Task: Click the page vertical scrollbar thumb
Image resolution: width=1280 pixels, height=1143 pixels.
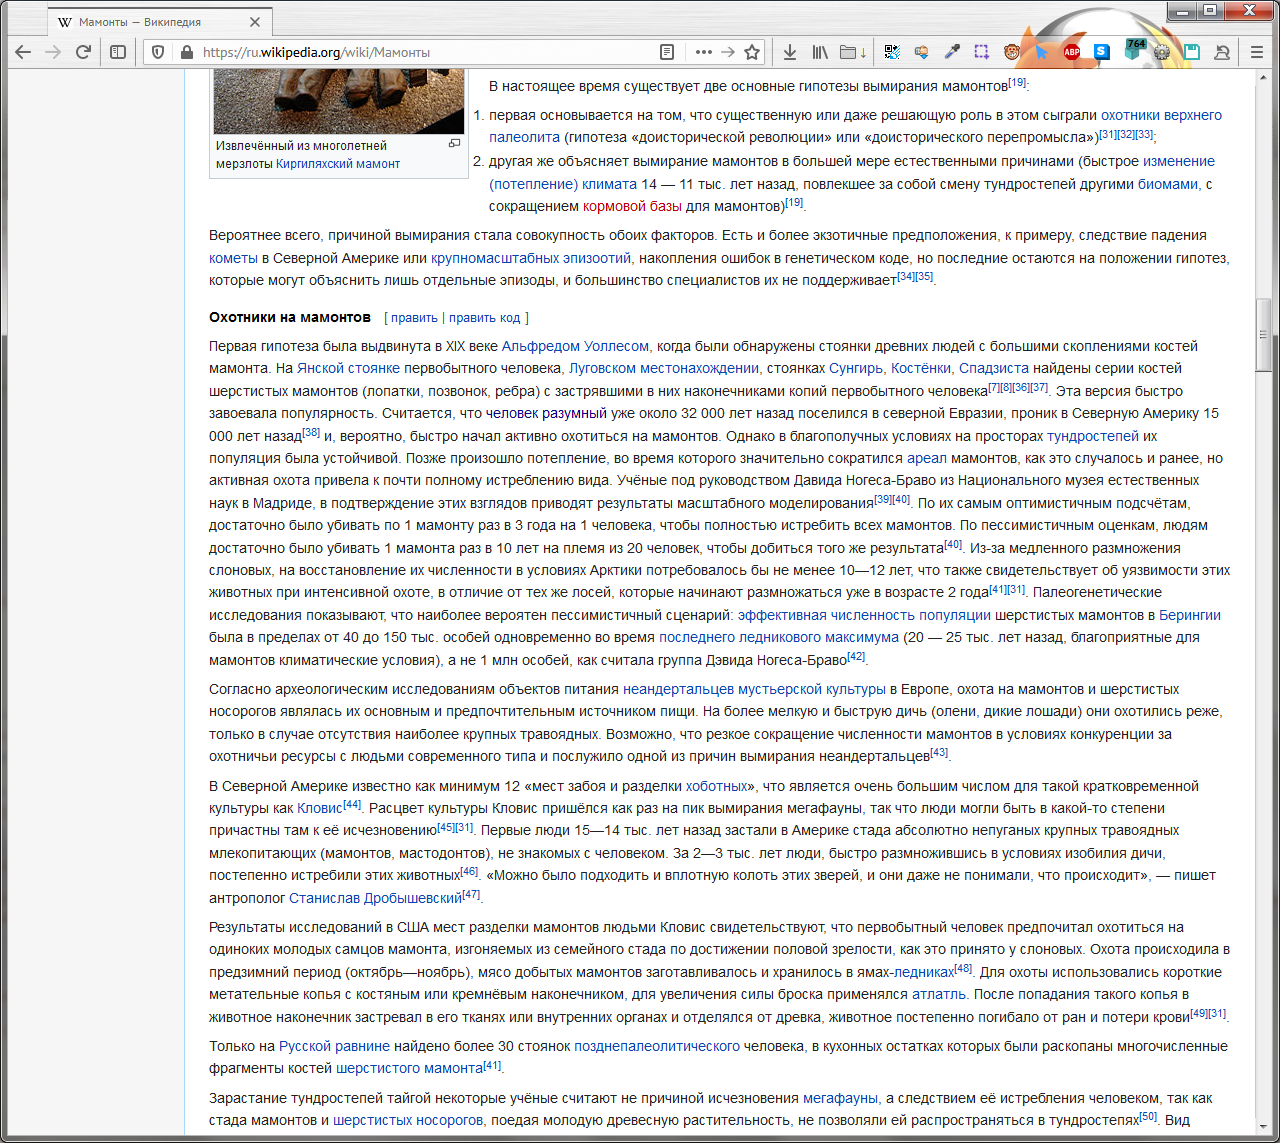Action: pos(1264,334)
